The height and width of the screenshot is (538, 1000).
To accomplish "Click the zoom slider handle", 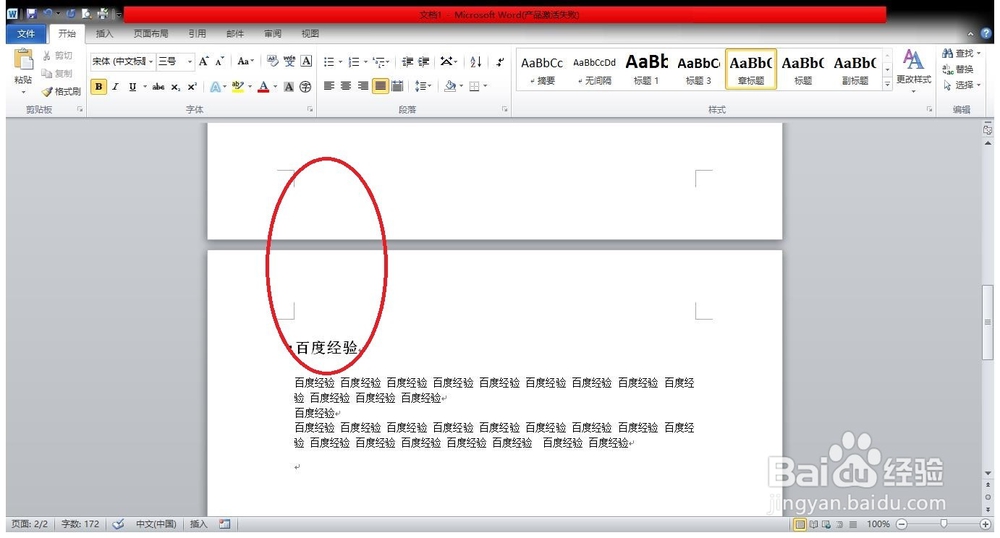I will click(943, 524).
